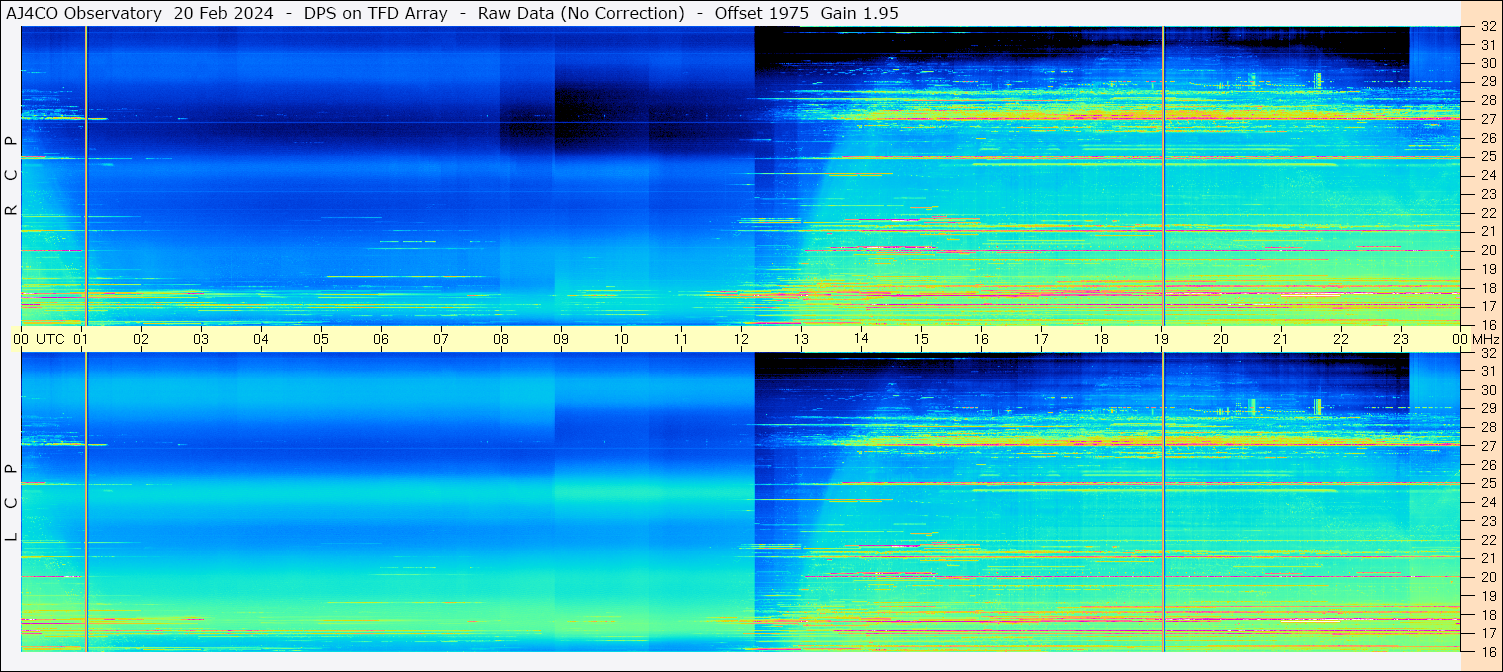The image size is (1503, 672).
Task: Click the pink vertical marker in LCP panel
Action: pos(1163,502)
